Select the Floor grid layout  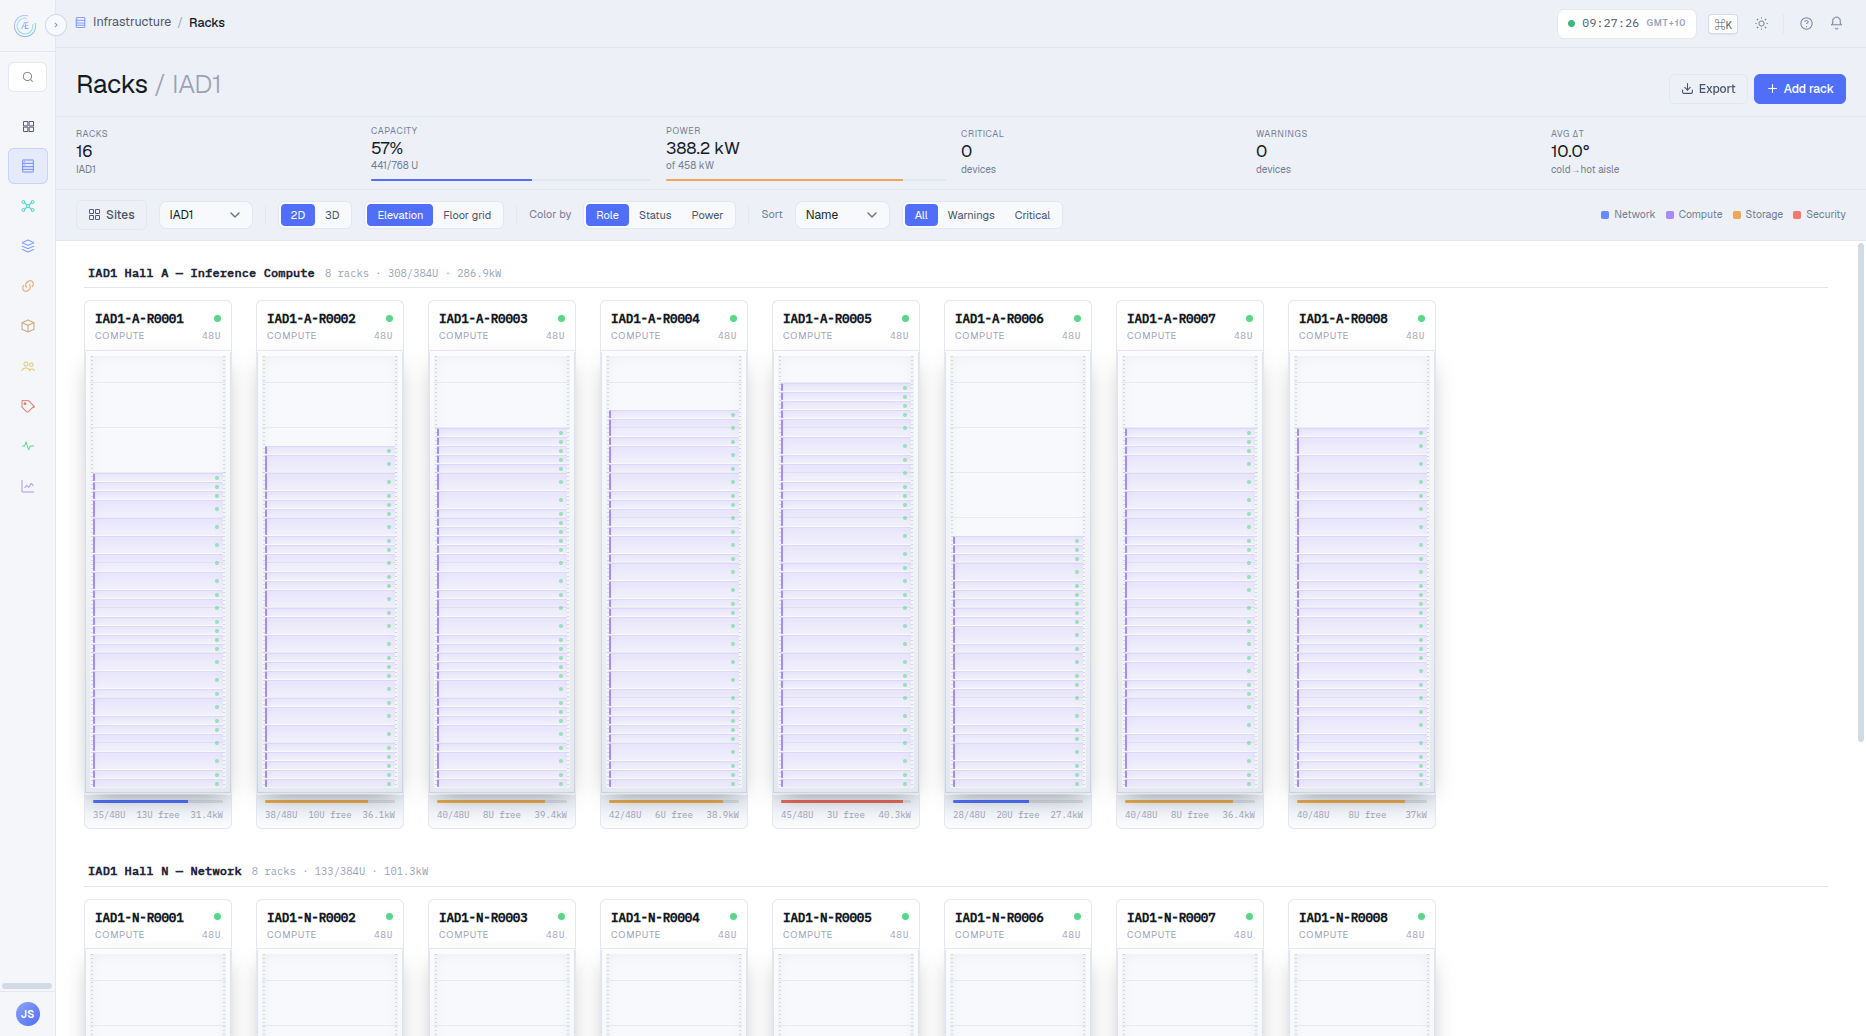click(x=467, y=215)
